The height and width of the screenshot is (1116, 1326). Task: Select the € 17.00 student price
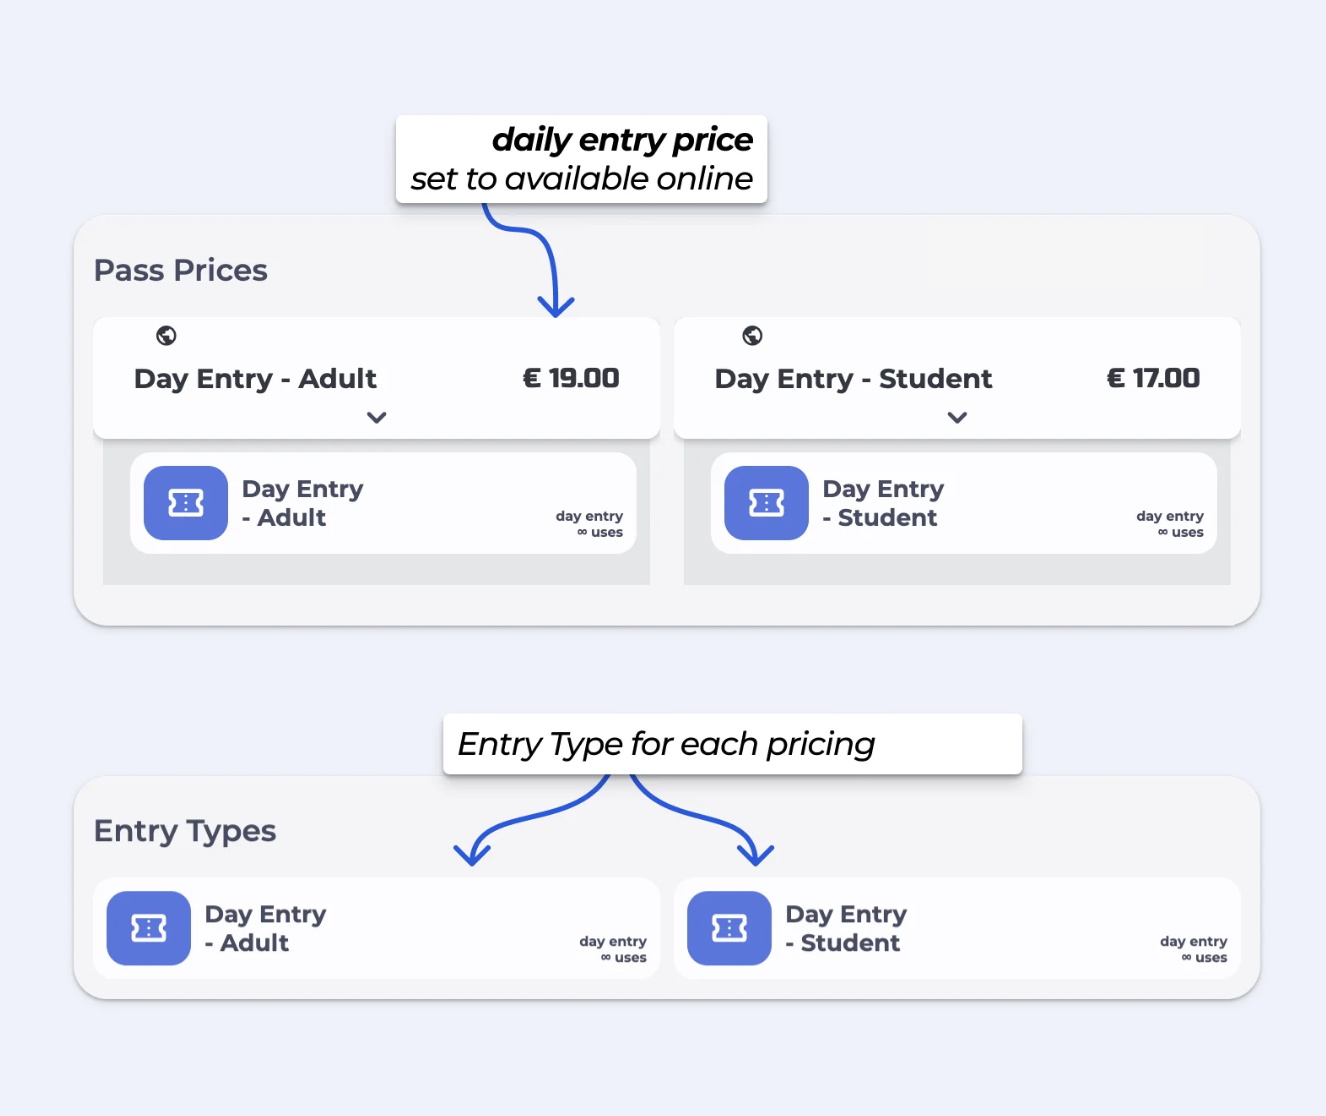click(1153, 378)
